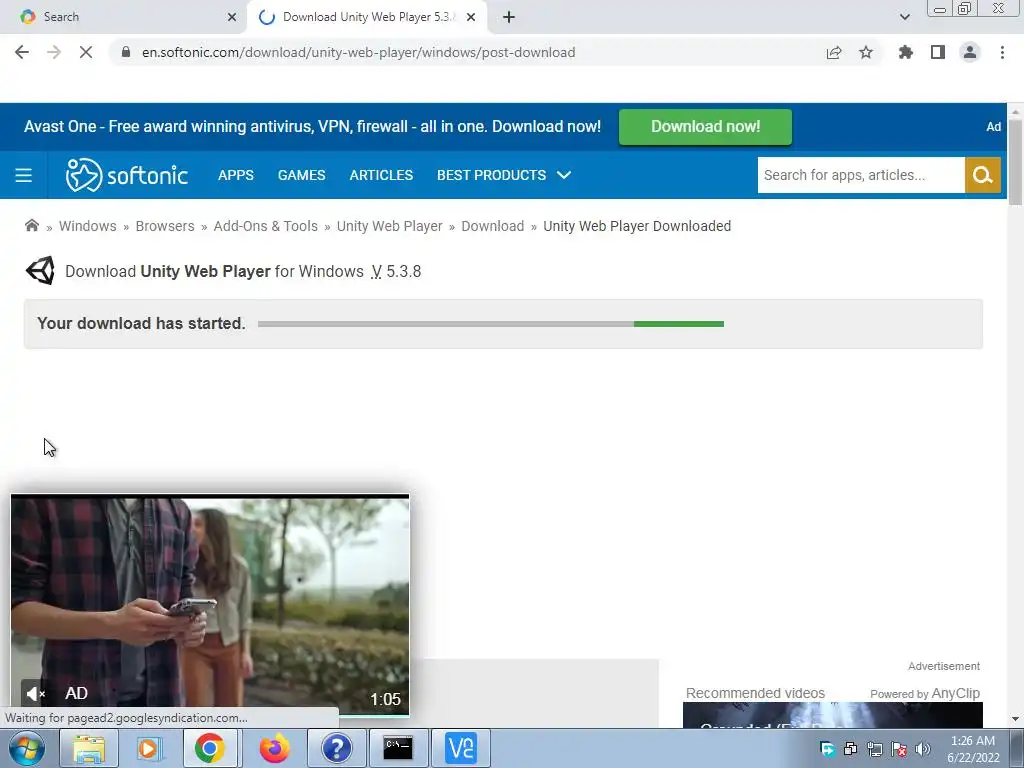
Task: Go back using the browser back arrow
Action: [22, 52]
